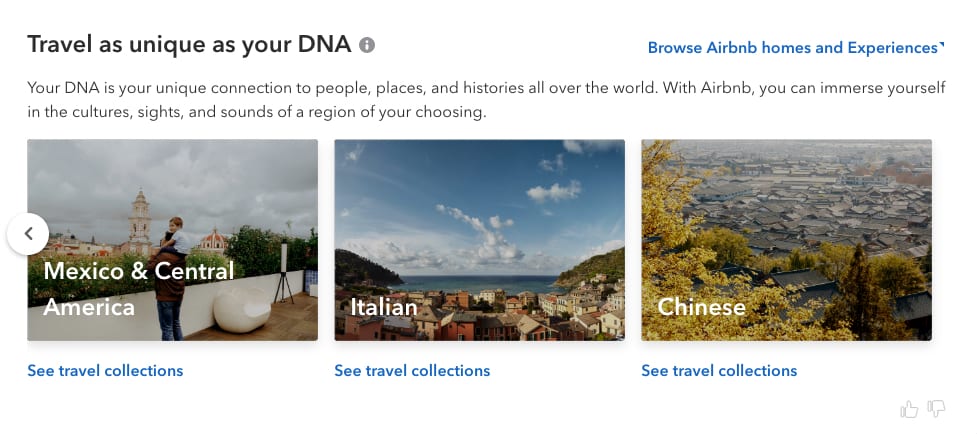
Task: Open the Italian coastal town photo card
Action: coord(480,240)
